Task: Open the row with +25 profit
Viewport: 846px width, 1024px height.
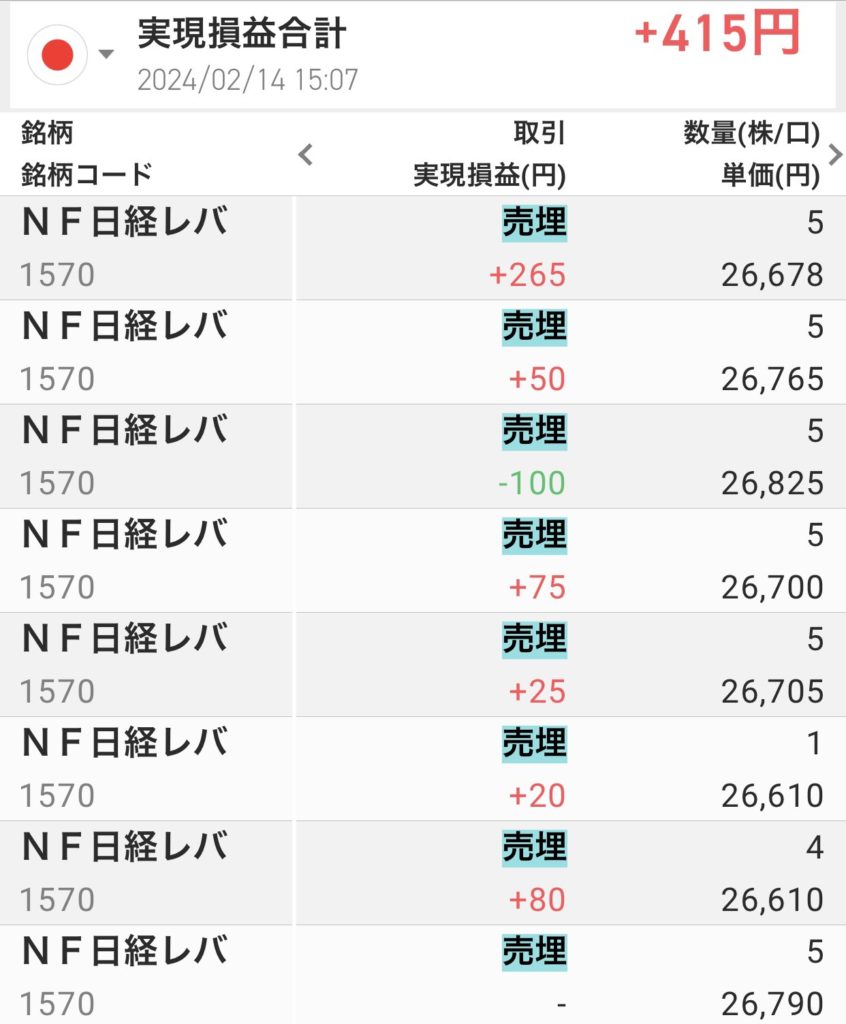Action: pyautogui.click(x=423, y=664)
